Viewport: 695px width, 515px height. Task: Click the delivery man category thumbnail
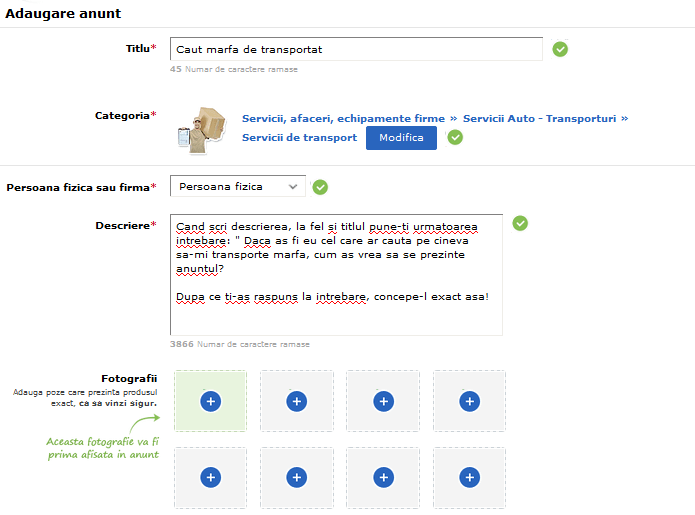coord(202,130)
